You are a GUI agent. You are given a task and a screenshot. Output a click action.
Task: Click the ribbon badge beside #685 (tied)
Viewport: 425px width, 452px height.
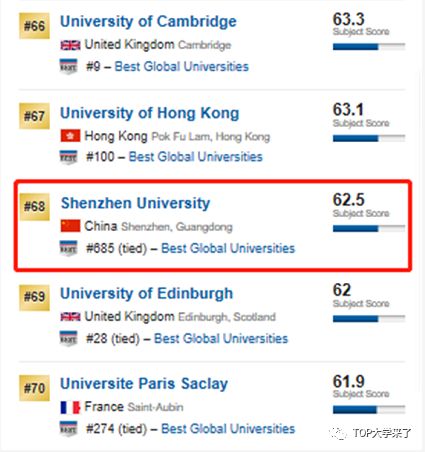tap(68, 248)
